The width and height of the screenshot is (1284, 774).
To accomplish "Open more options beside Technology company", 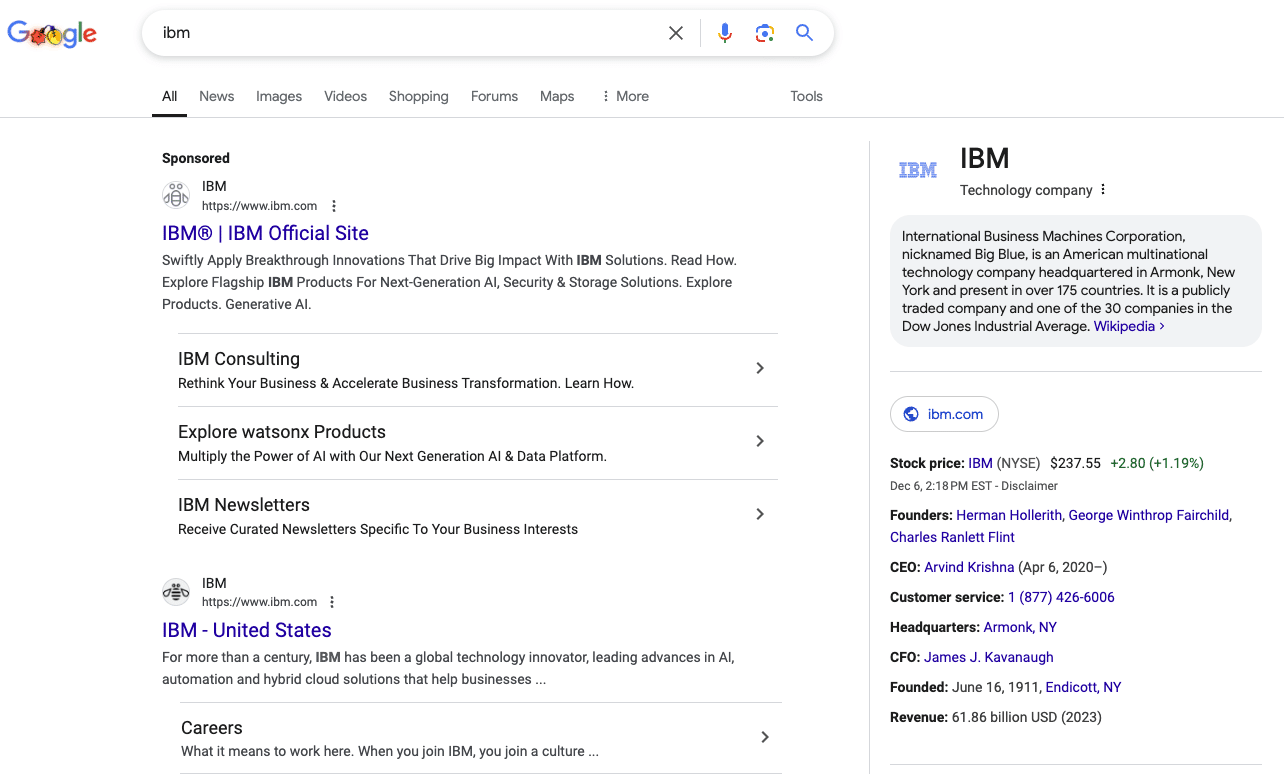I will click(1103, 190).
